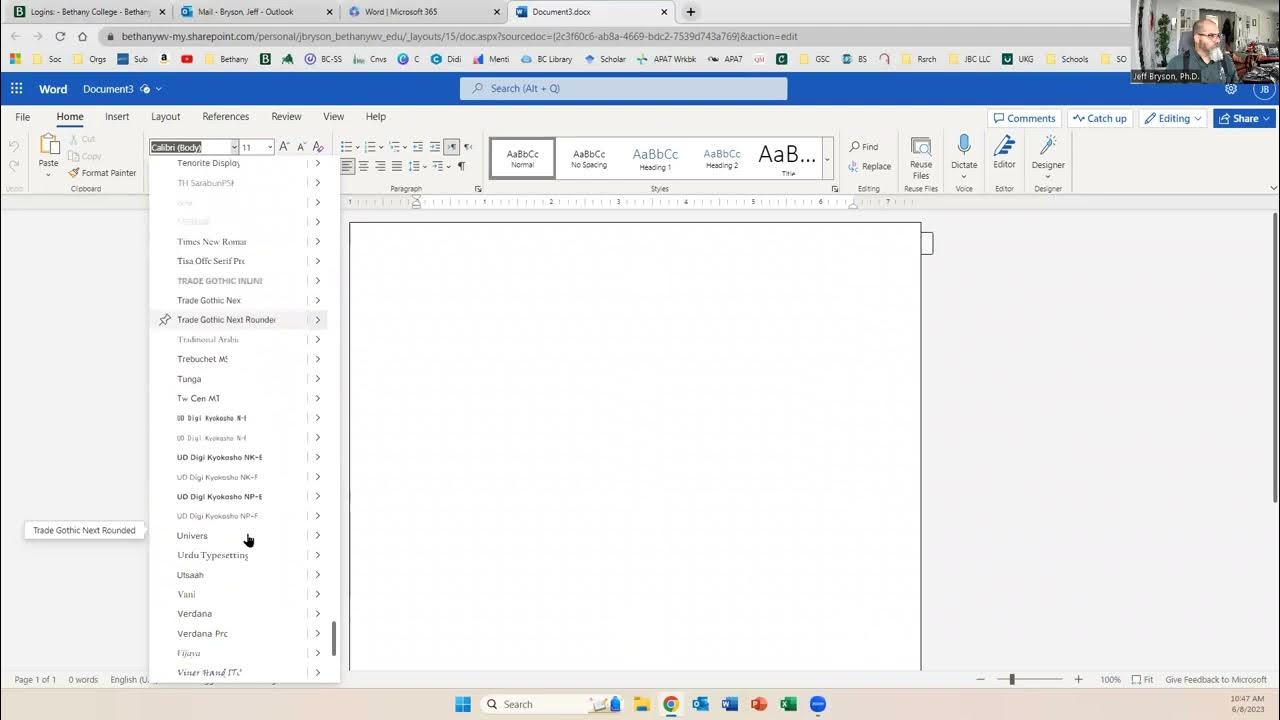Screen dimensions: 1280x720
Task: Click the Windows Start button
Action: pyautogui.click(x=463, y=704)
